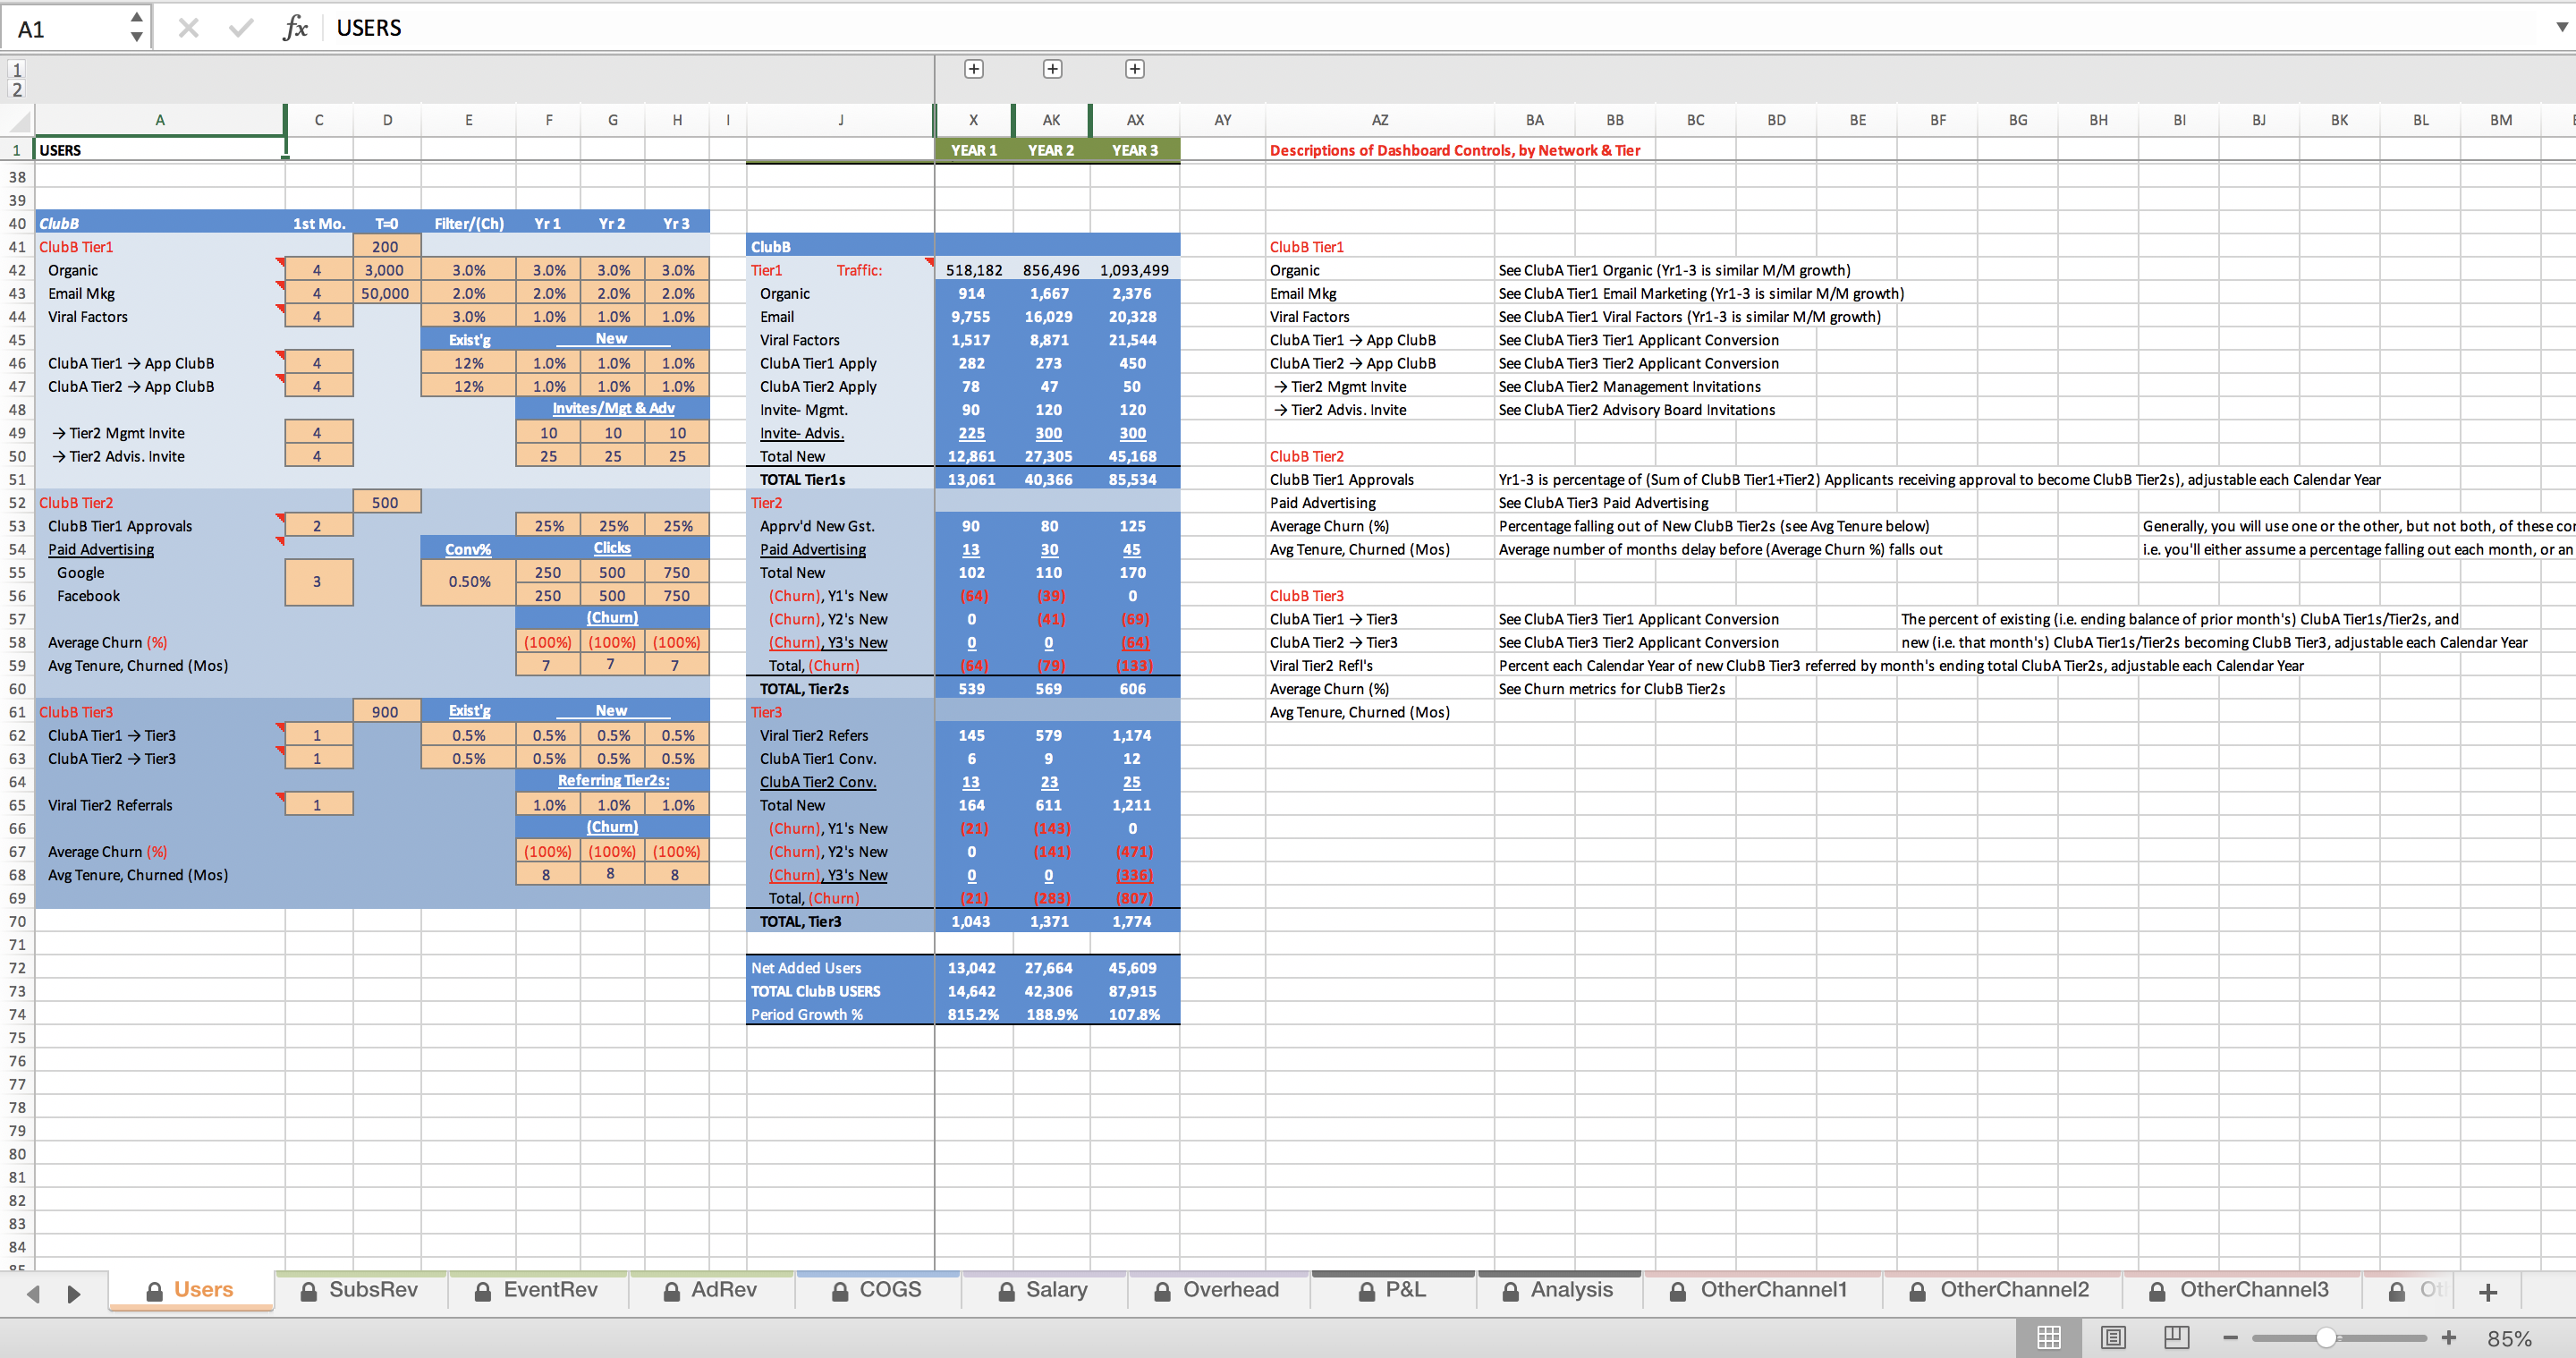Open the P&L sheet tab

coord(1393,1290)
